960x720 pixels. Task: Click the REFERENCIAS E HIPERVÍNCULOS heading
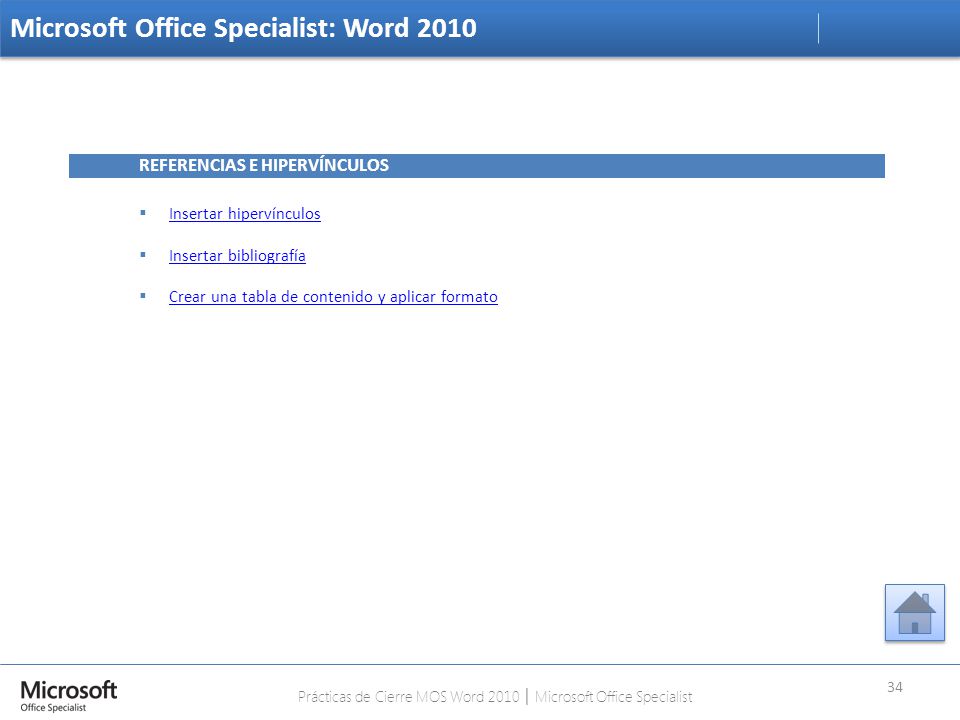coord(263,165)
